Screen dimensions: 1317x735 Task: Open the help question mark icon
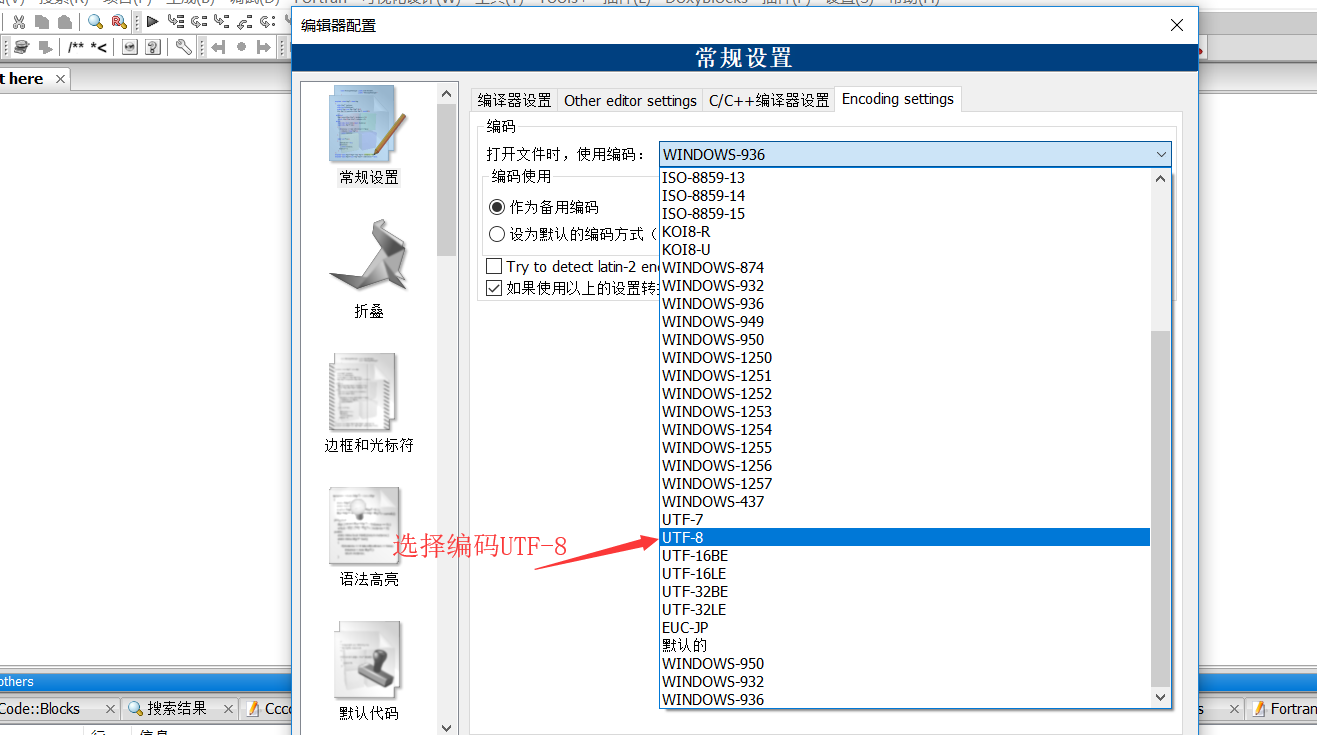(x=153, y=47)
